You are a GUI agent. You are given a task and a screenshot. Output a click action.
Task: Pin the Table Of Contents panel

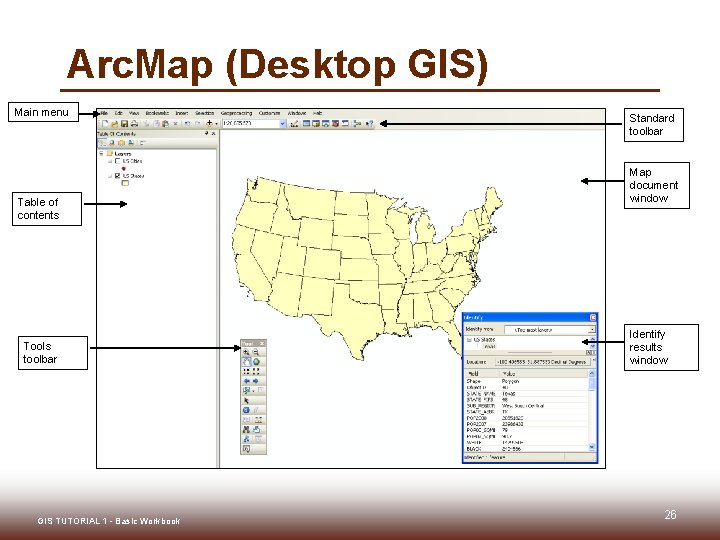[206, 134]
